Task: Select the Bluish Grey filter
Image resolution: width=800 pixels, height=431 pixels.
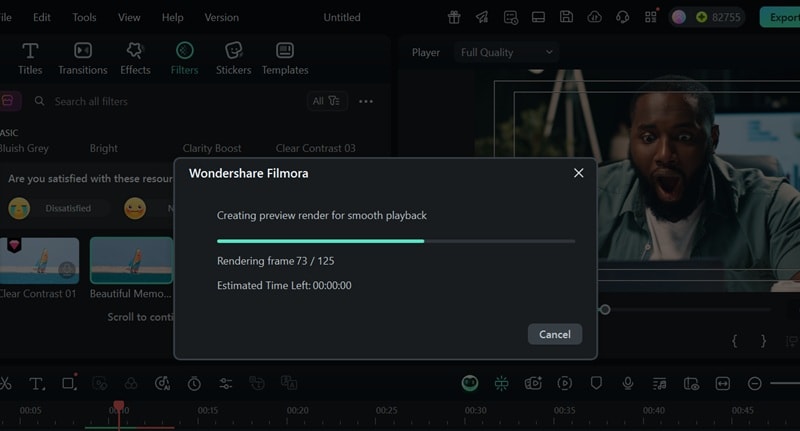Action: [23, 148]
